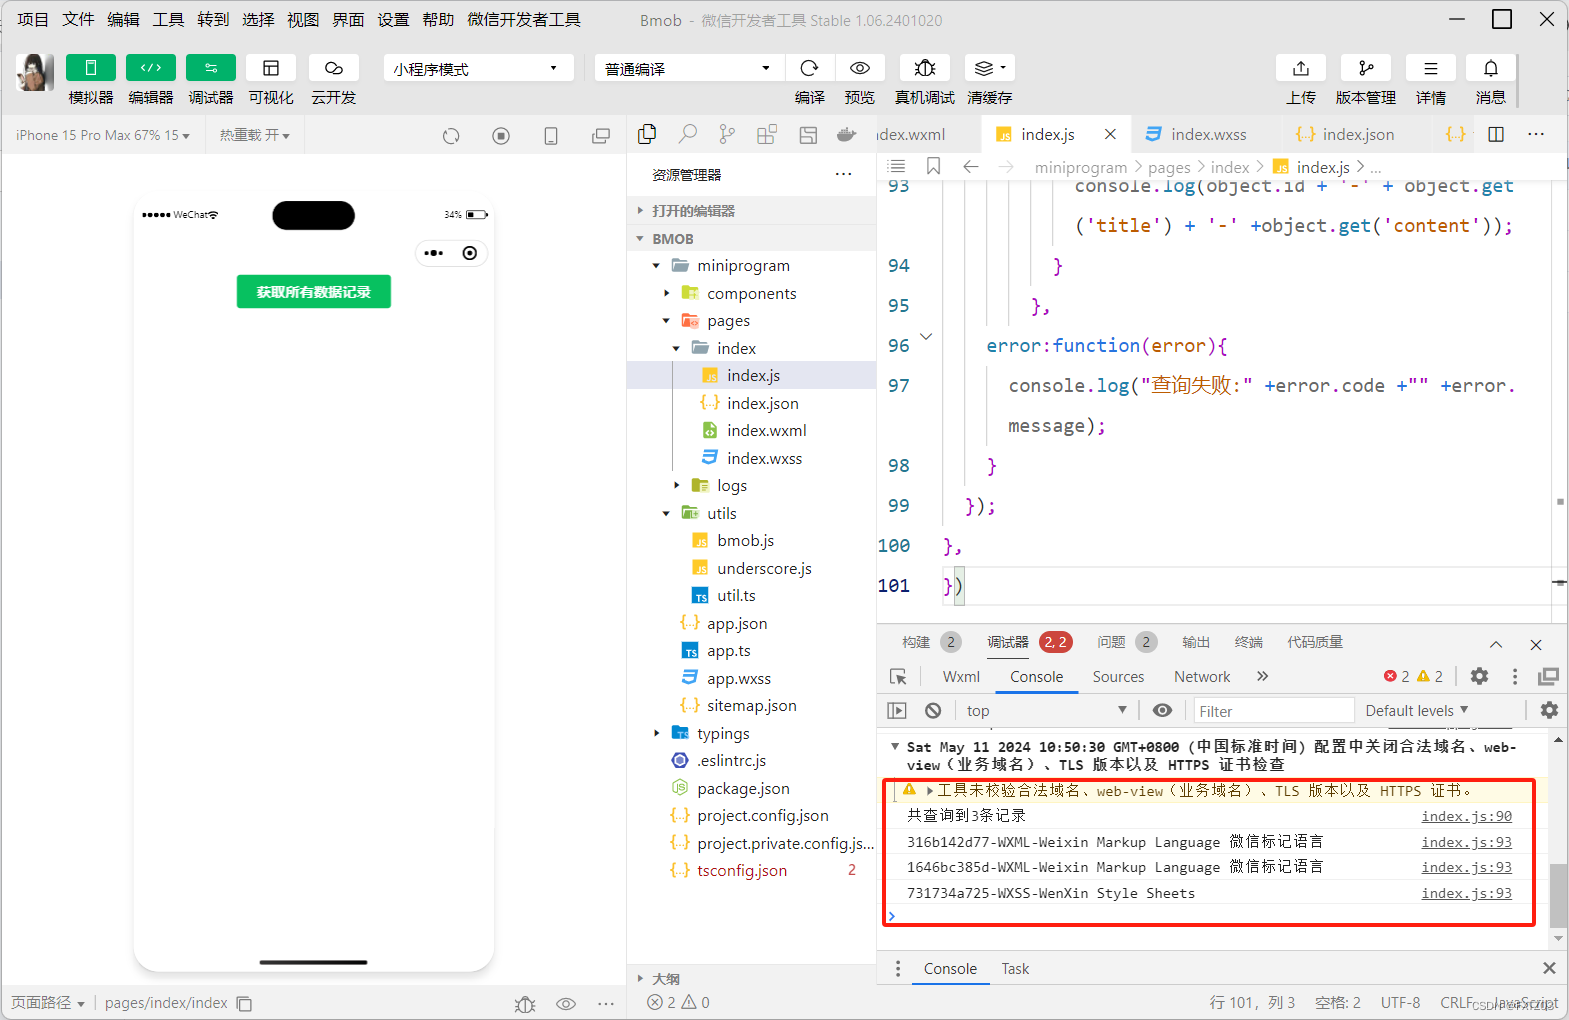Toggle the 编辑器 editor panel button
The height and width of the screenshot is (1020, 1569).
pos(151,68)
